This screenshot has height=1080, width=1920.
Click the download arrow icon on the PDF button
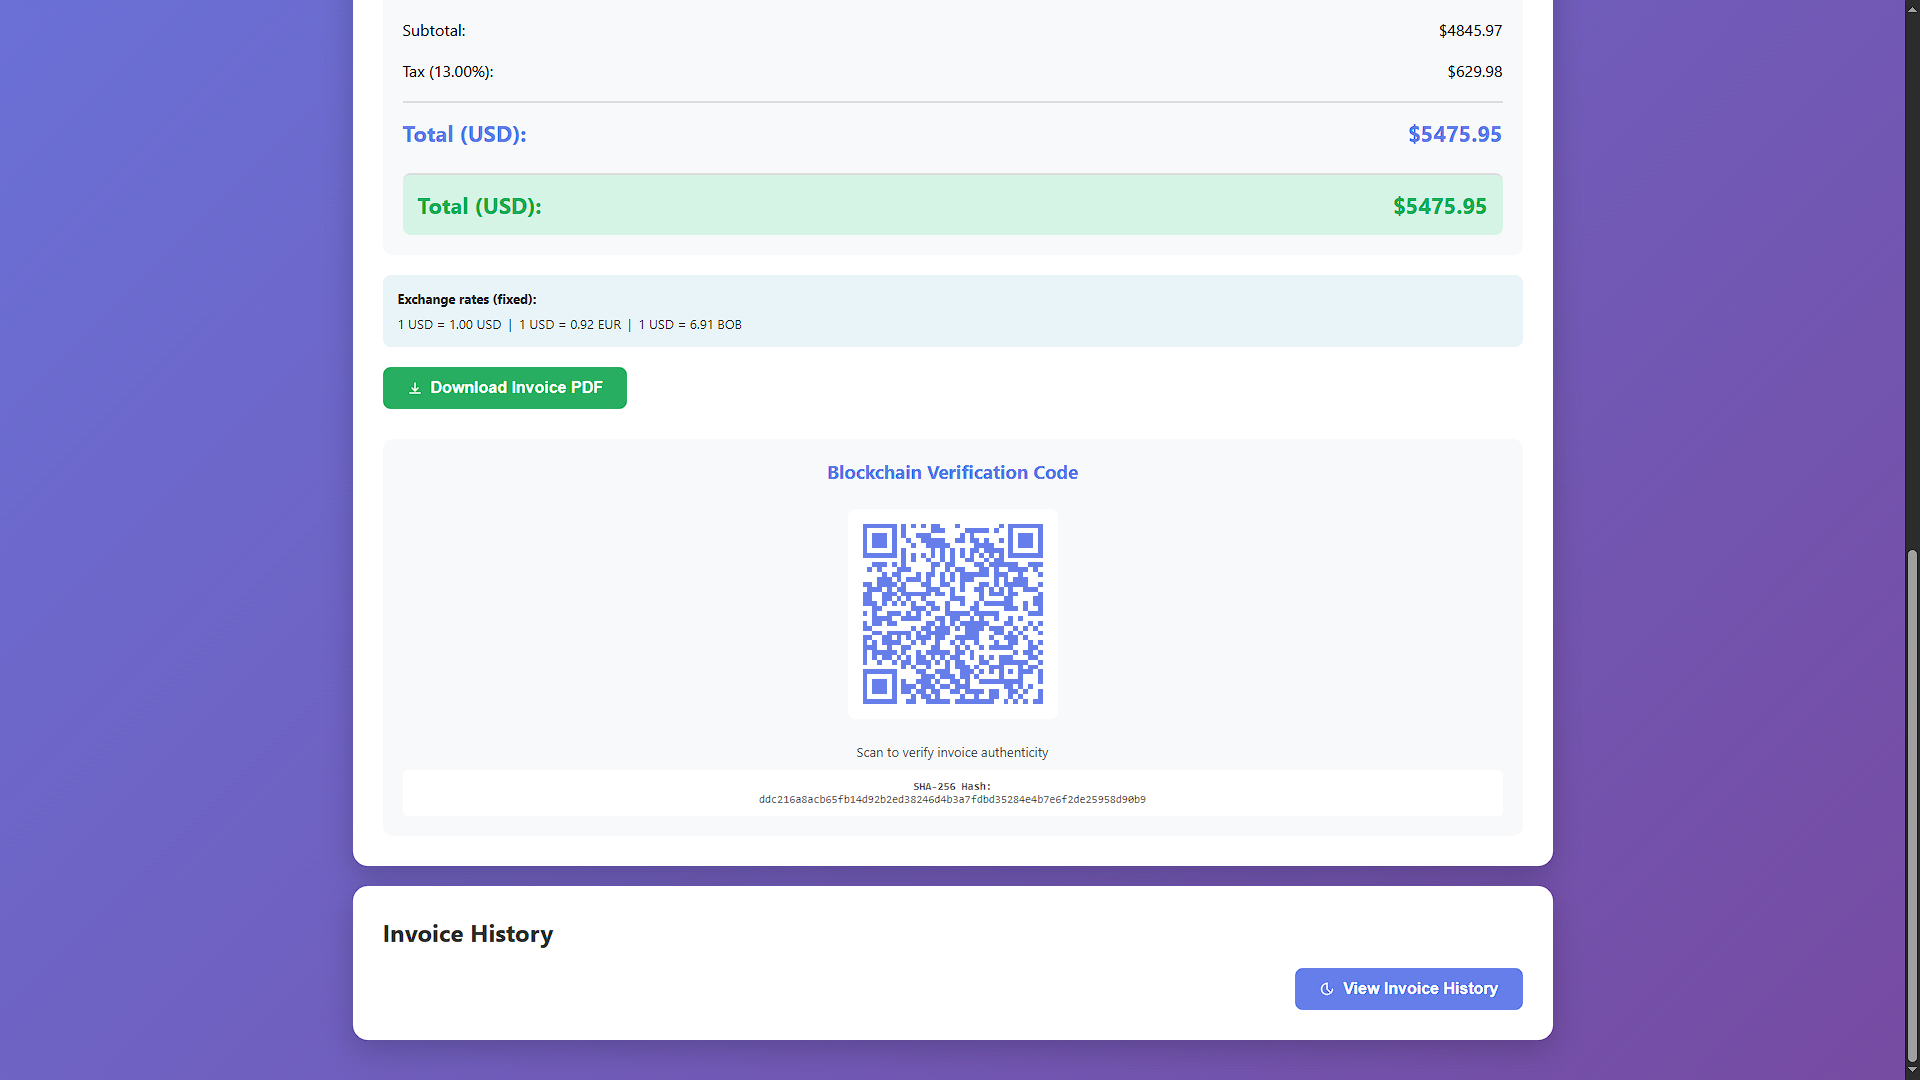pos(414,388)
